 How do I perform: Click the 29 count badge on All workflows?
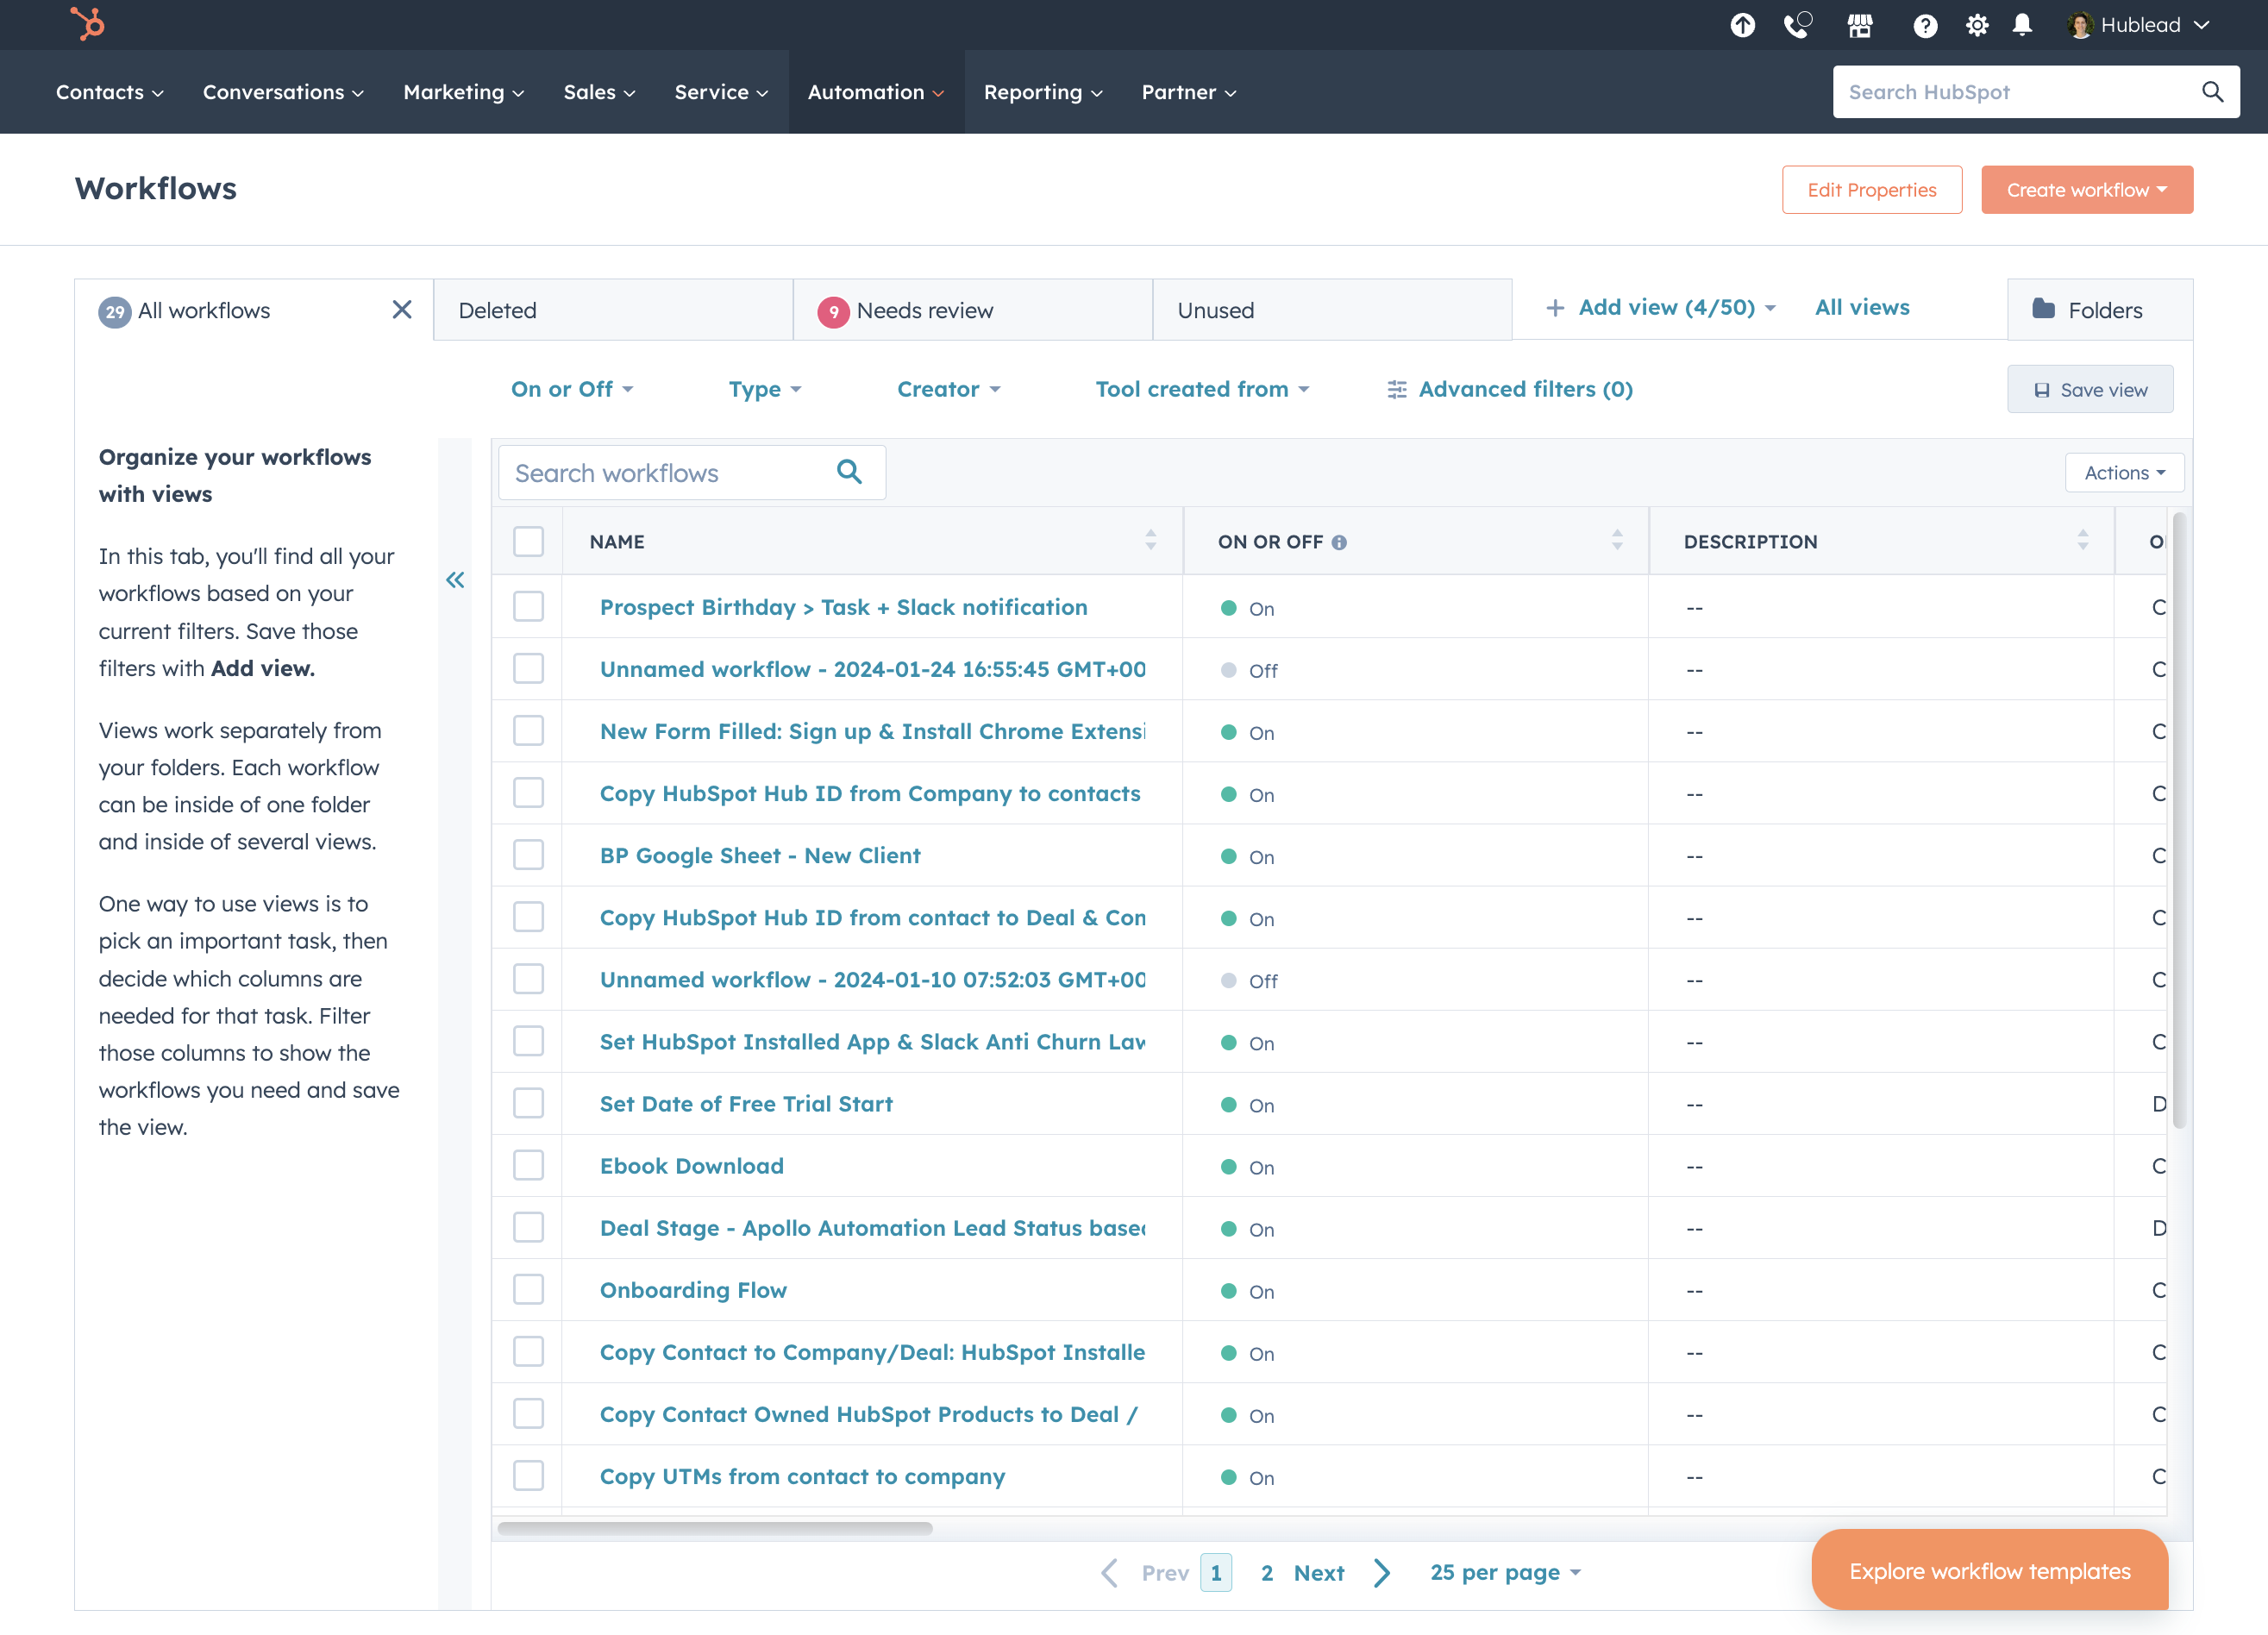tap(115, 312)
